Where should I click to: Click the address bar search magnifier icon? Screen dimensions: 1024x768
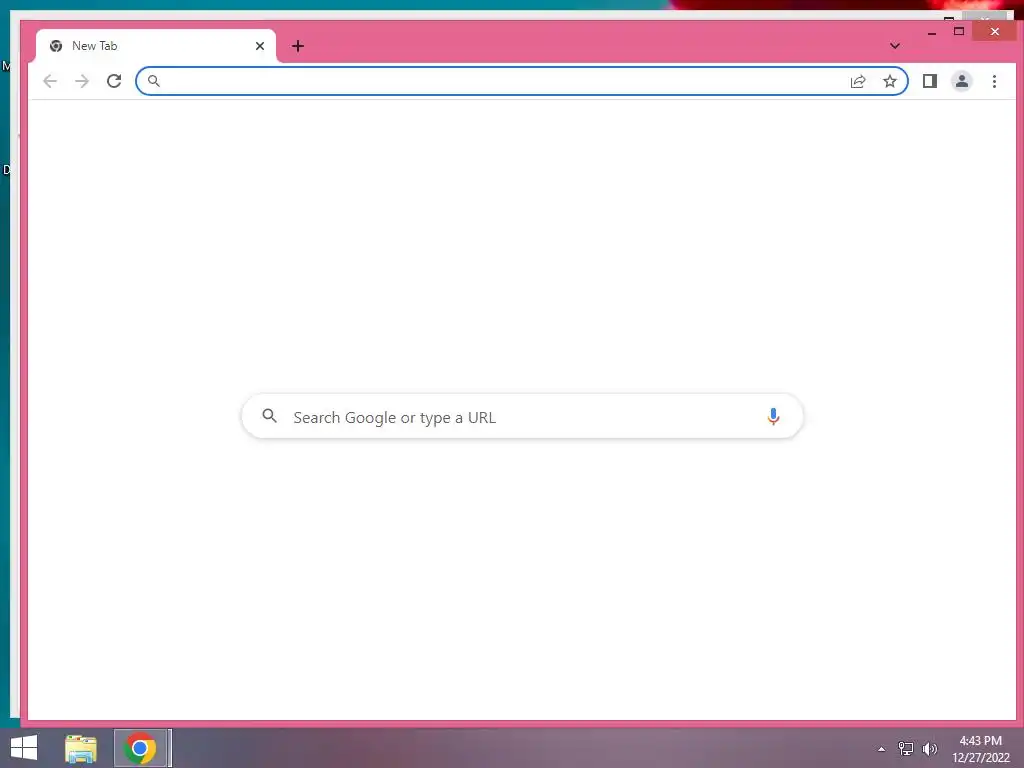[153, 81]
